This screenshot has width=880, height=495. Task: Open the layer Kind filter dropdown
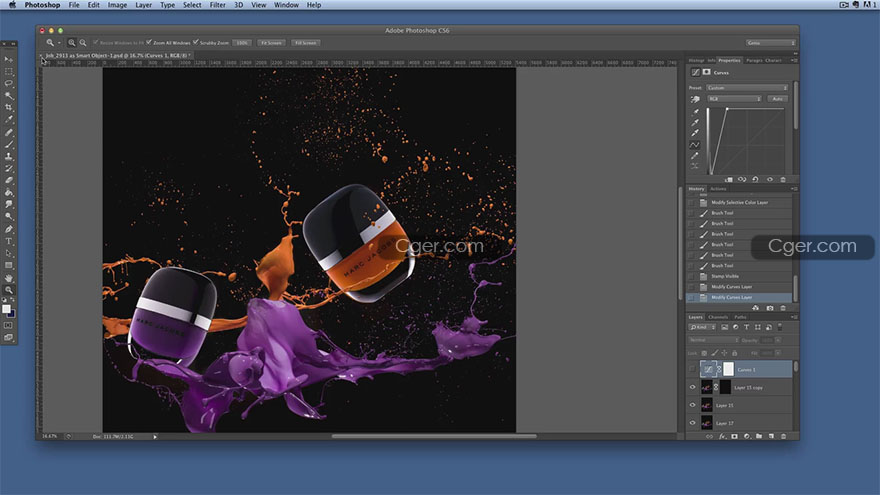[703, 327]
